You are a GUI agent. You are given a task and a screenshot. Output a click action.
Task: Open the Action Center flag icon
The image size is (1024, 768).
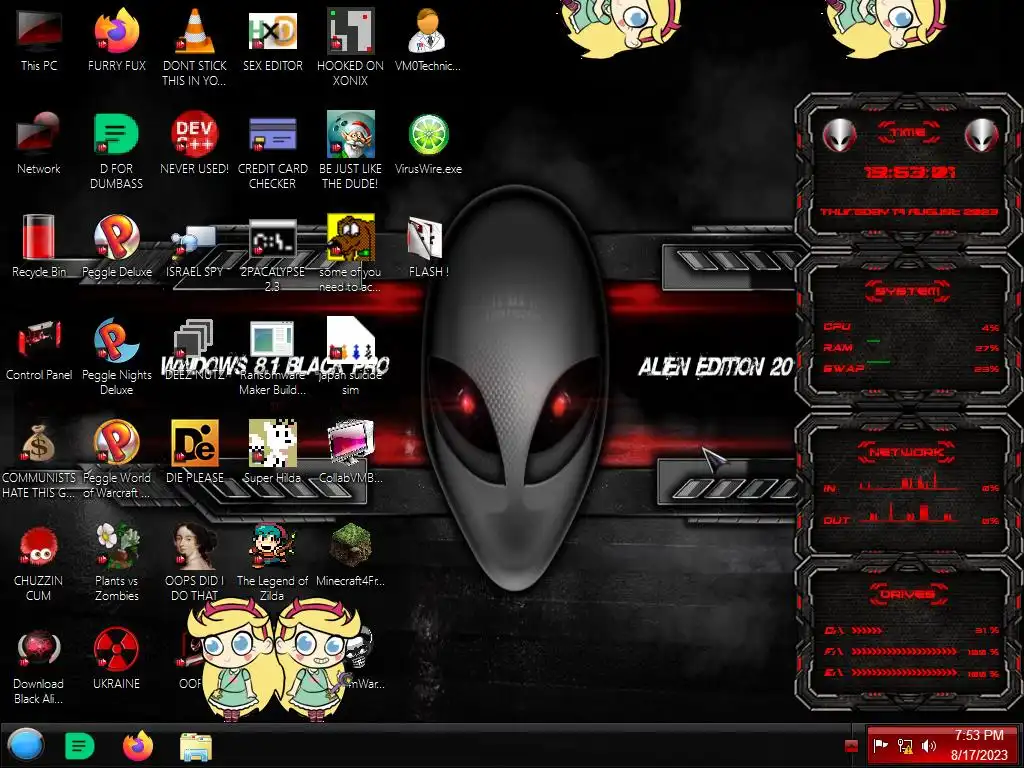[x=881, y=746]
